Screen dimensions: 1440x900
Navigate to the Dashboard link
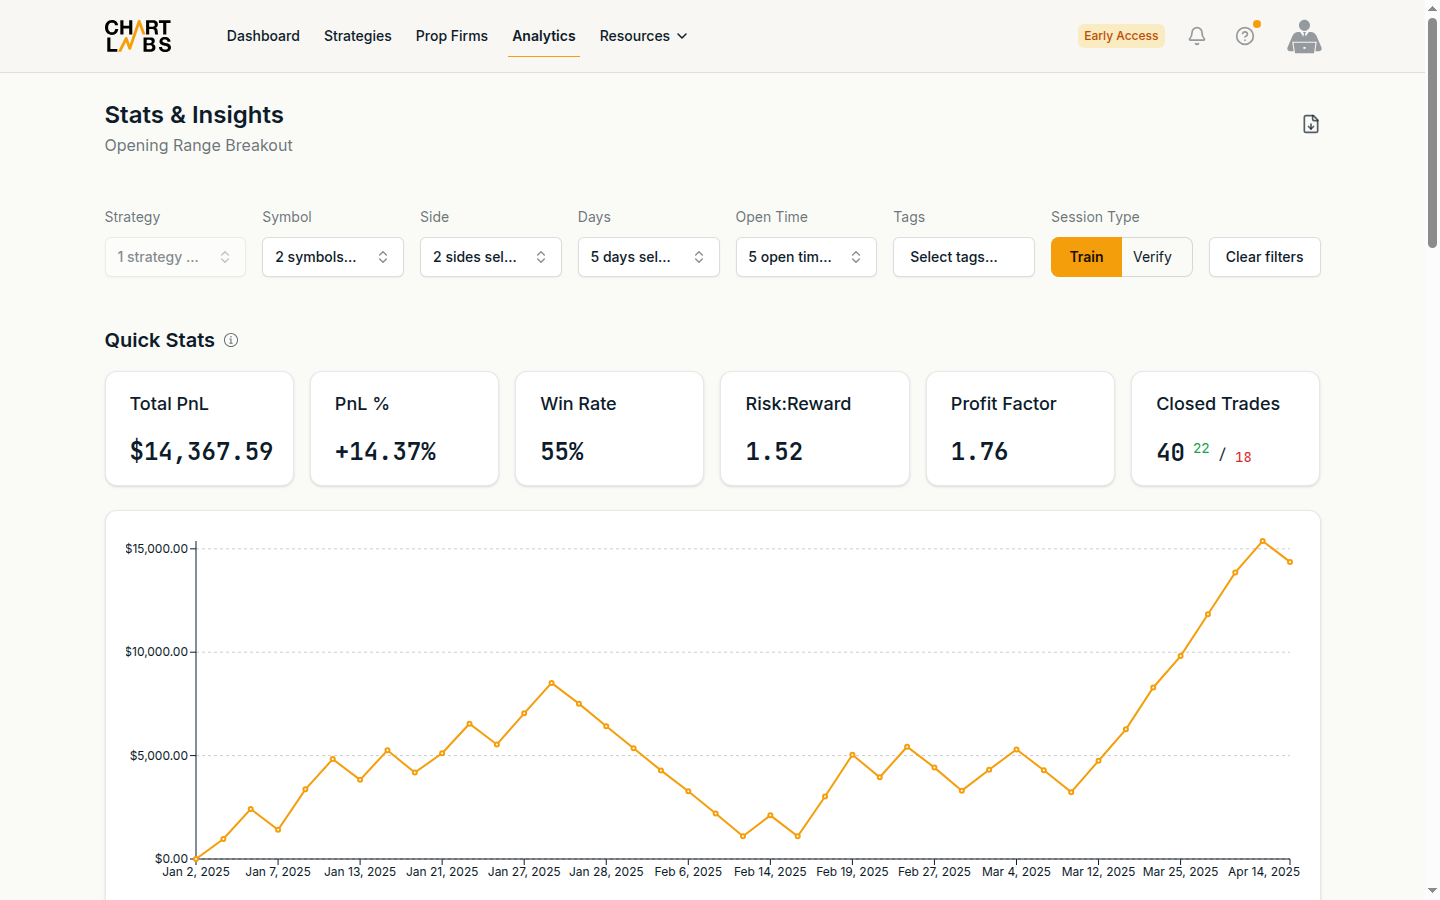[263, 36]
